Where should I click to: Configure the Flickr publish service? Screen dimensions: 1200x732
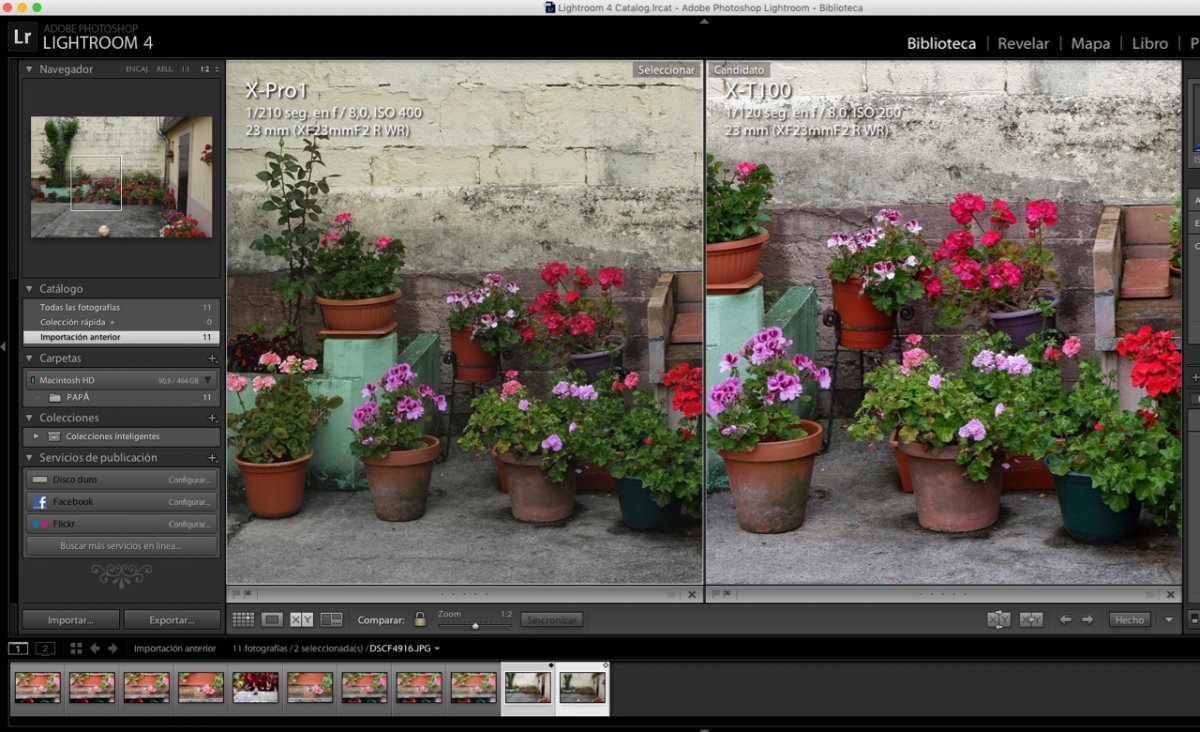pyautogui.click(x=188, y=524)
